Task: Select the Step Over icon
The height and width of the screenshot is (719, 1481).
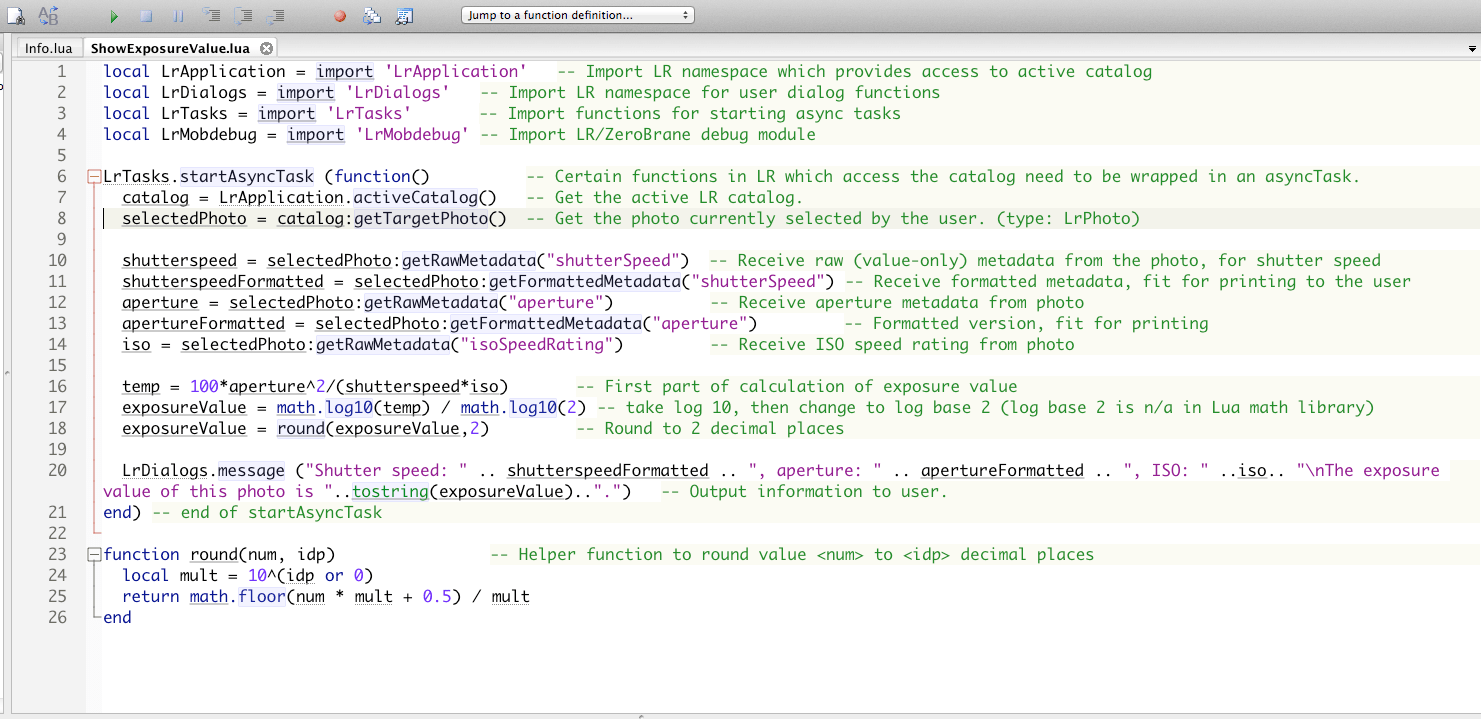Action: [243, 16]
